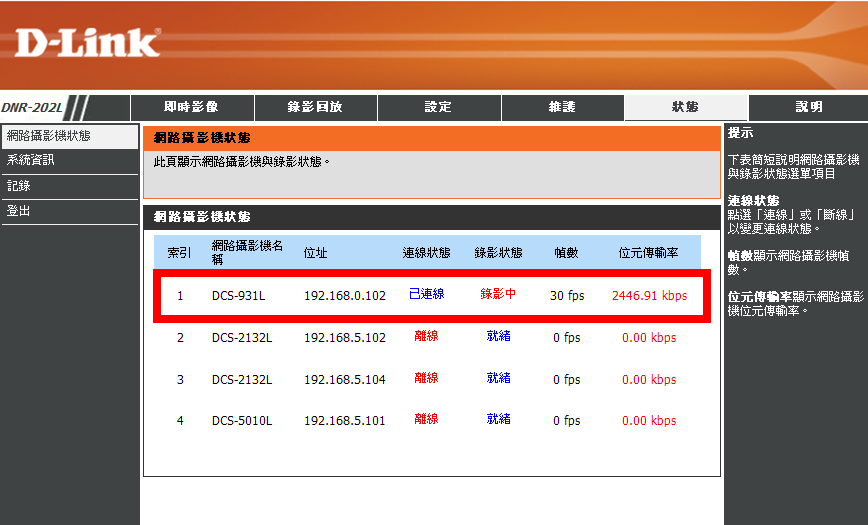Image resolution: width=868 pixels, height=525 pixels.
Task: Click the 30 fps value
Action: 567,296
